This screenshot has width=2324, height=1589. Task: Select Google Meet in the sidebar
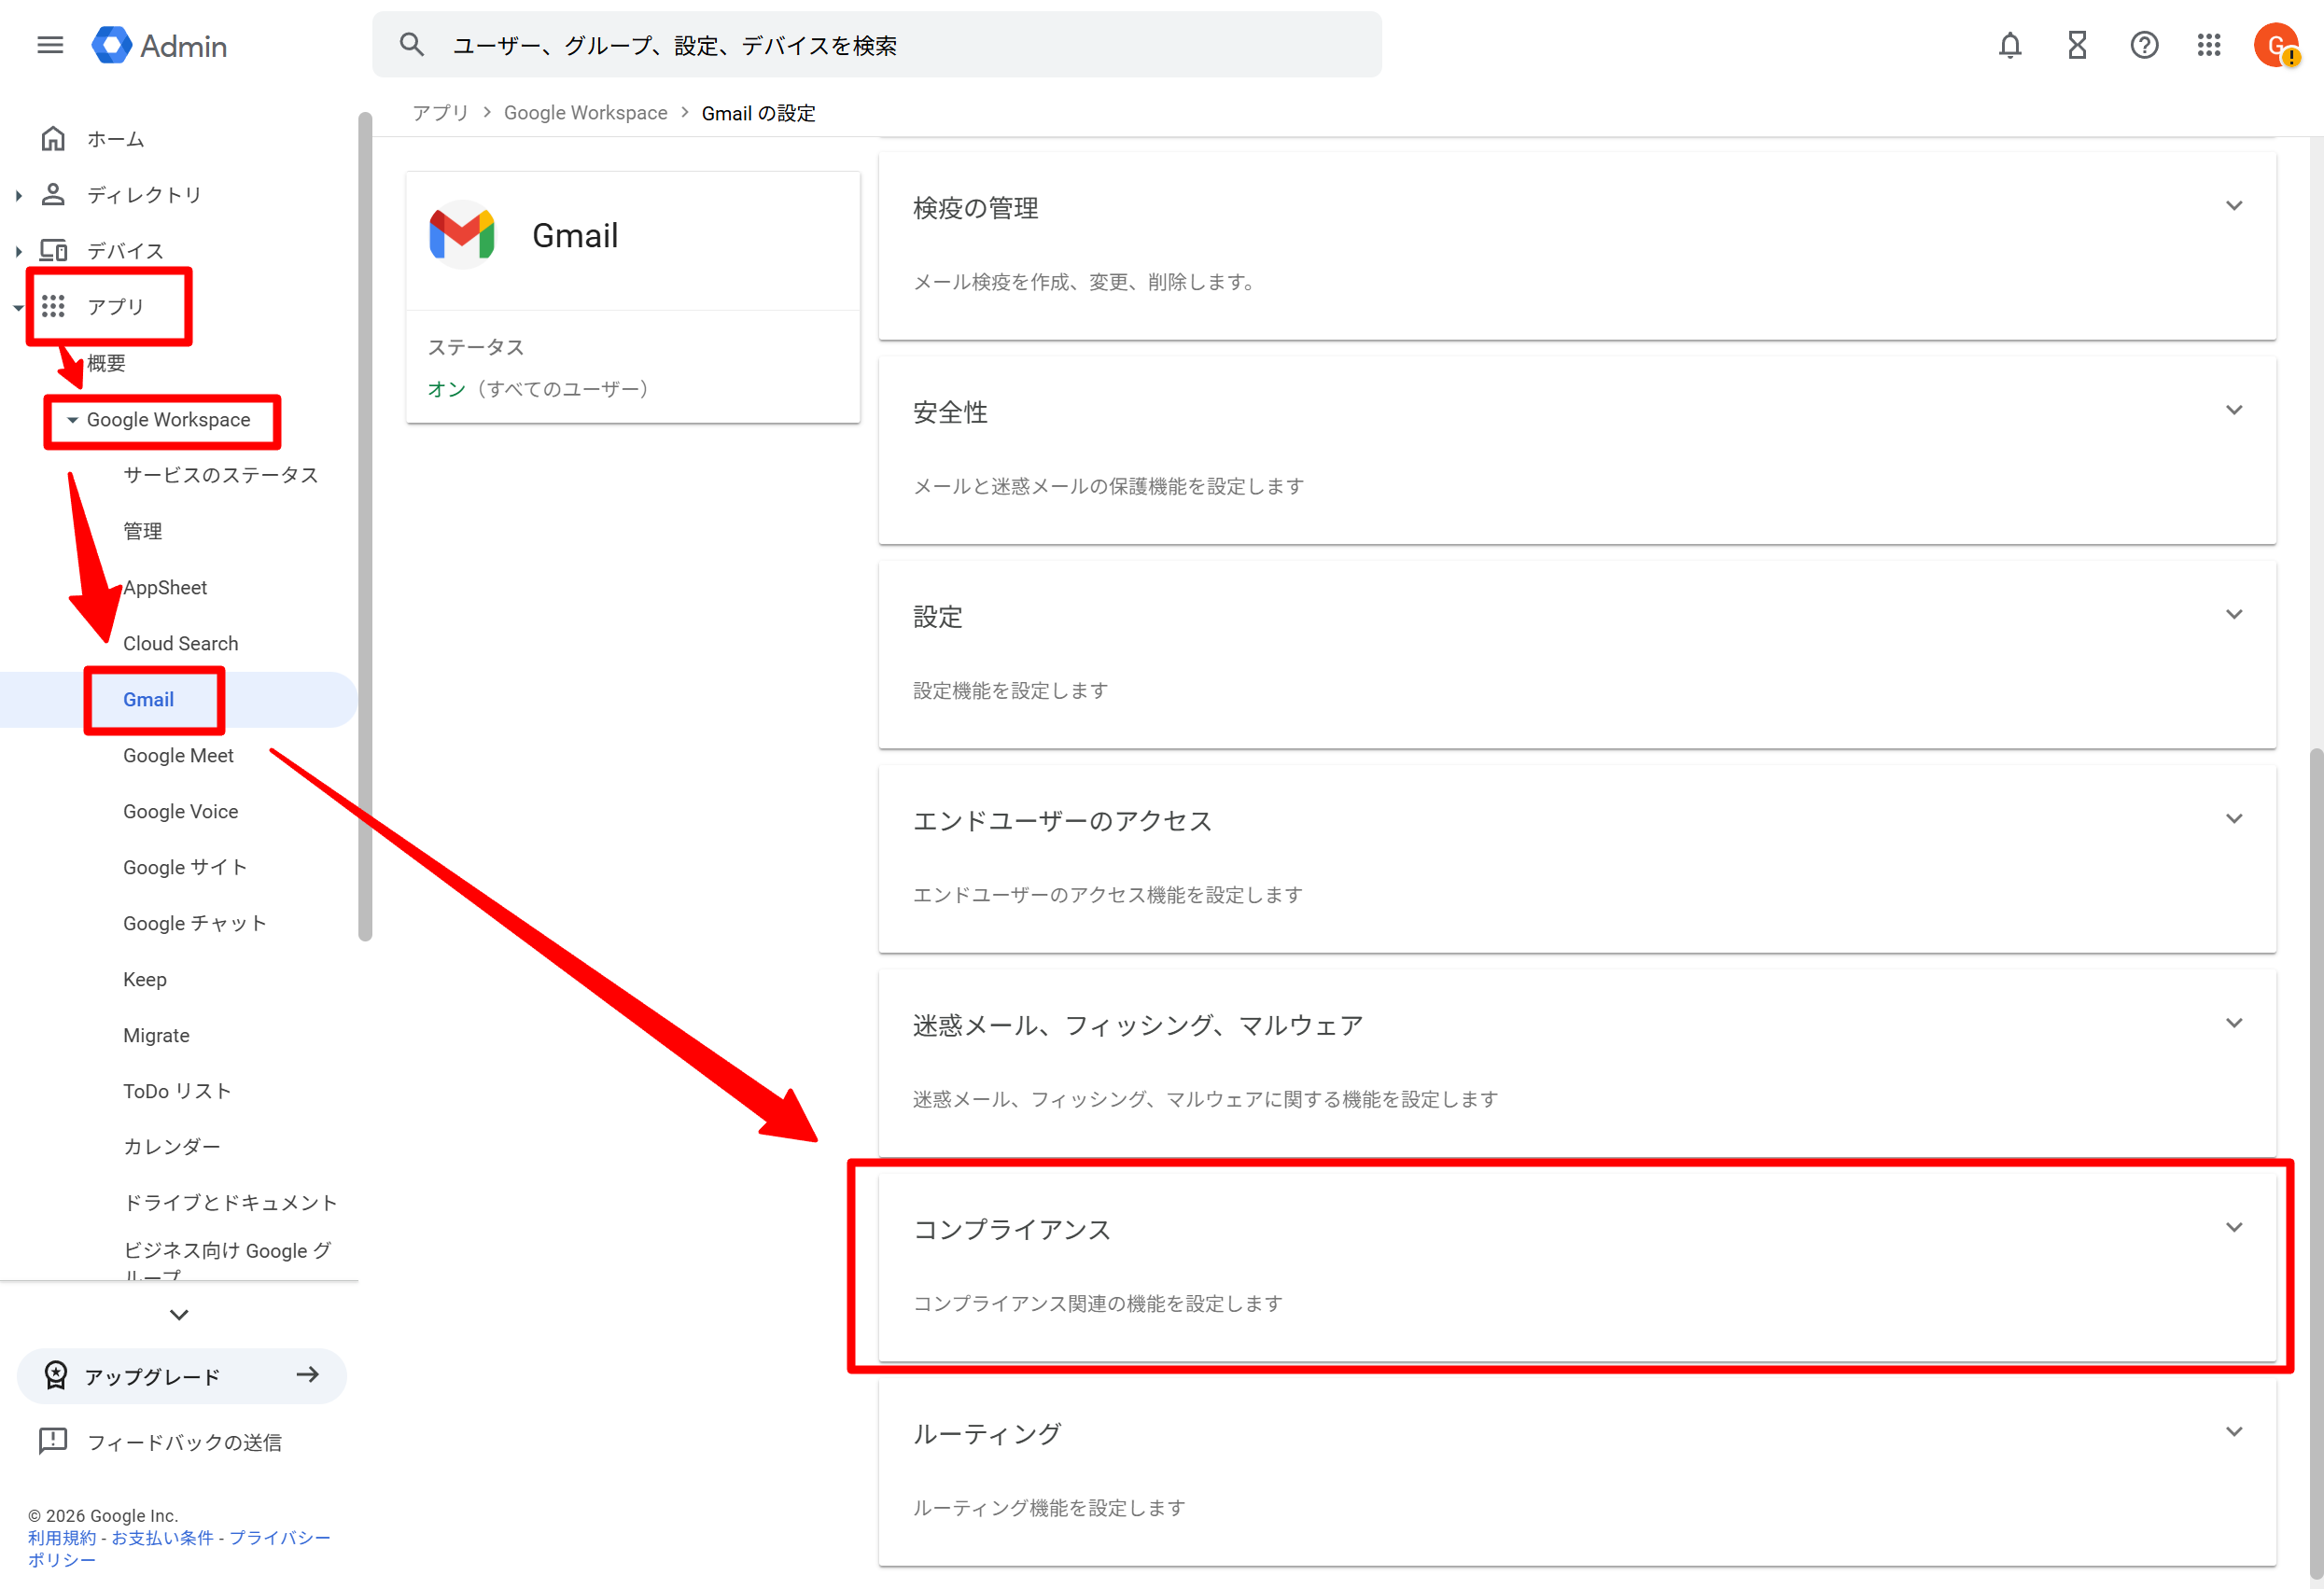point(178,756)
